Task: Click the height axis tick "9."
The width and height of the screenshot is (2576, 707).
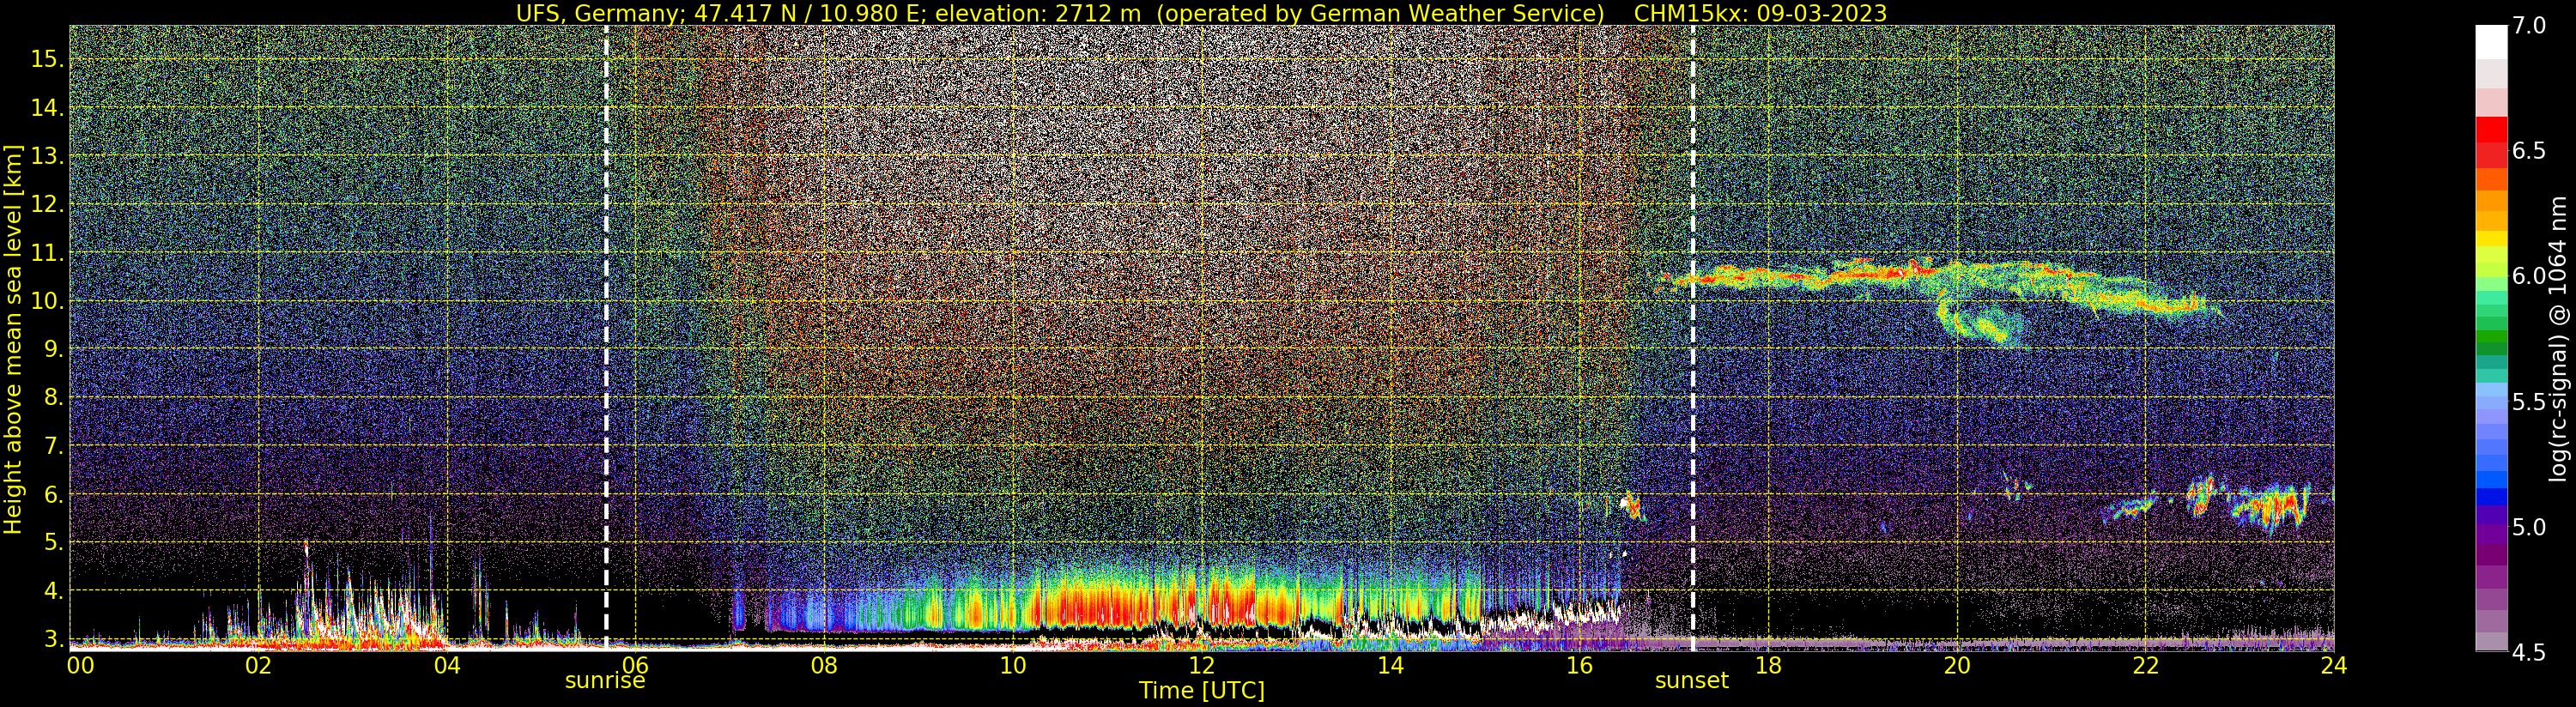Action: pyautogui.click(x=53, y=349)
